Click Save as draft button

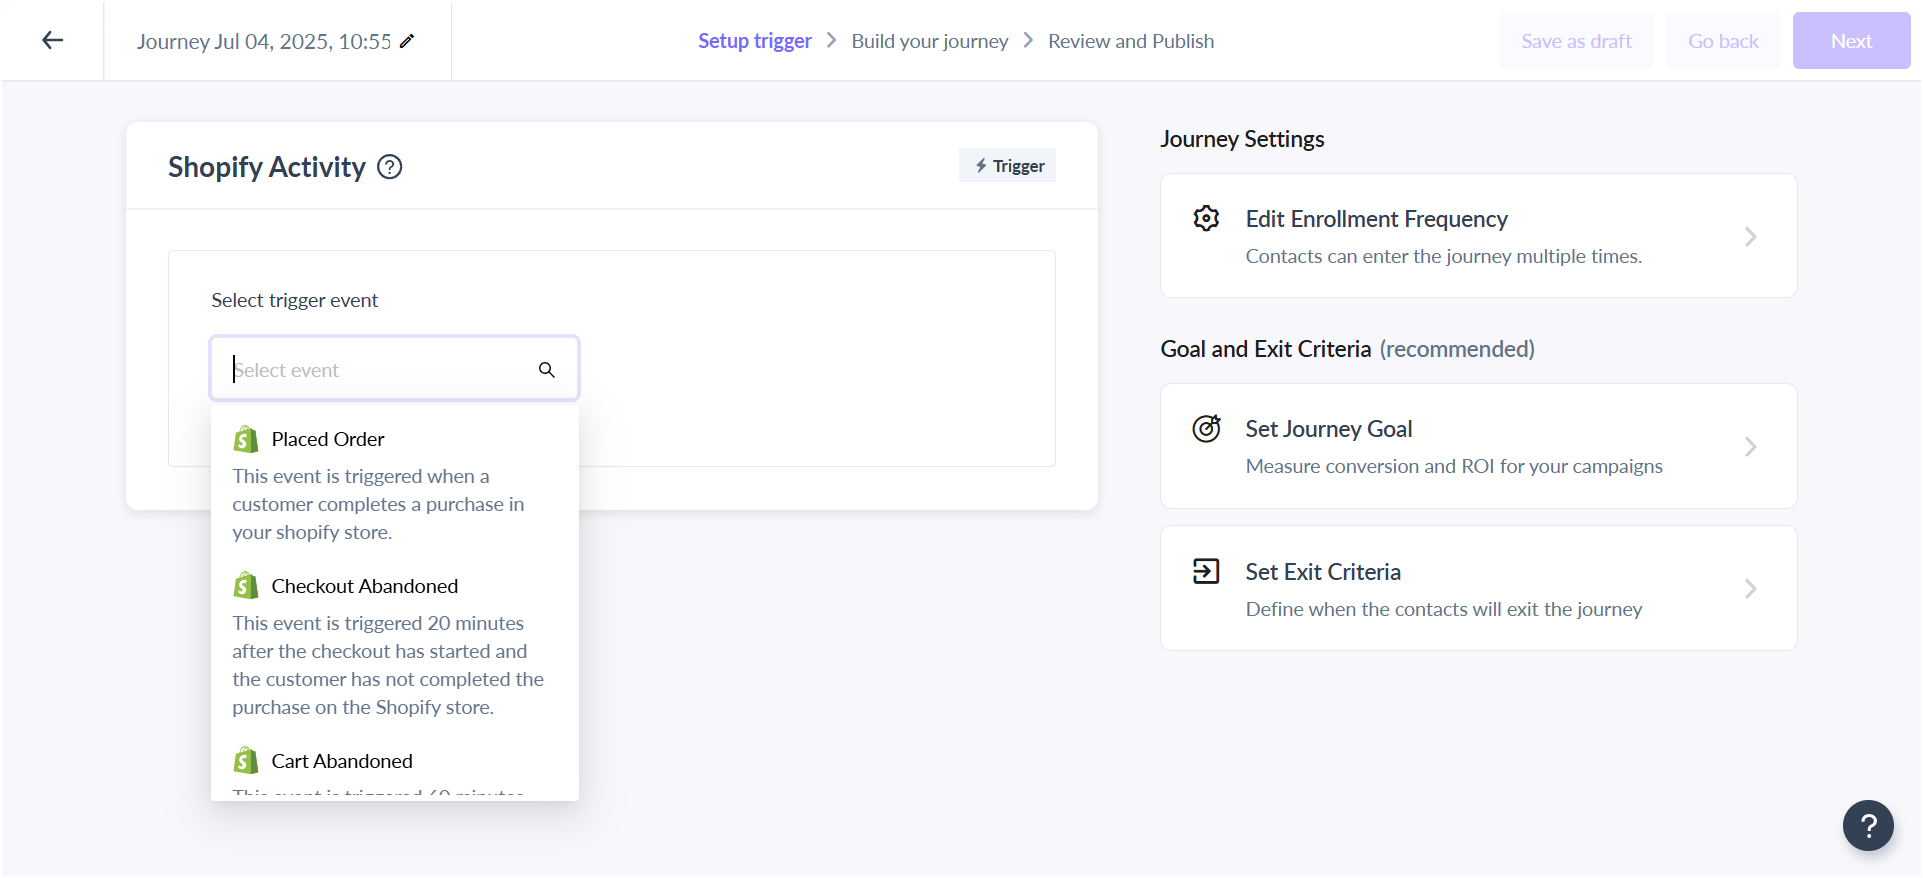[1576, 41]
